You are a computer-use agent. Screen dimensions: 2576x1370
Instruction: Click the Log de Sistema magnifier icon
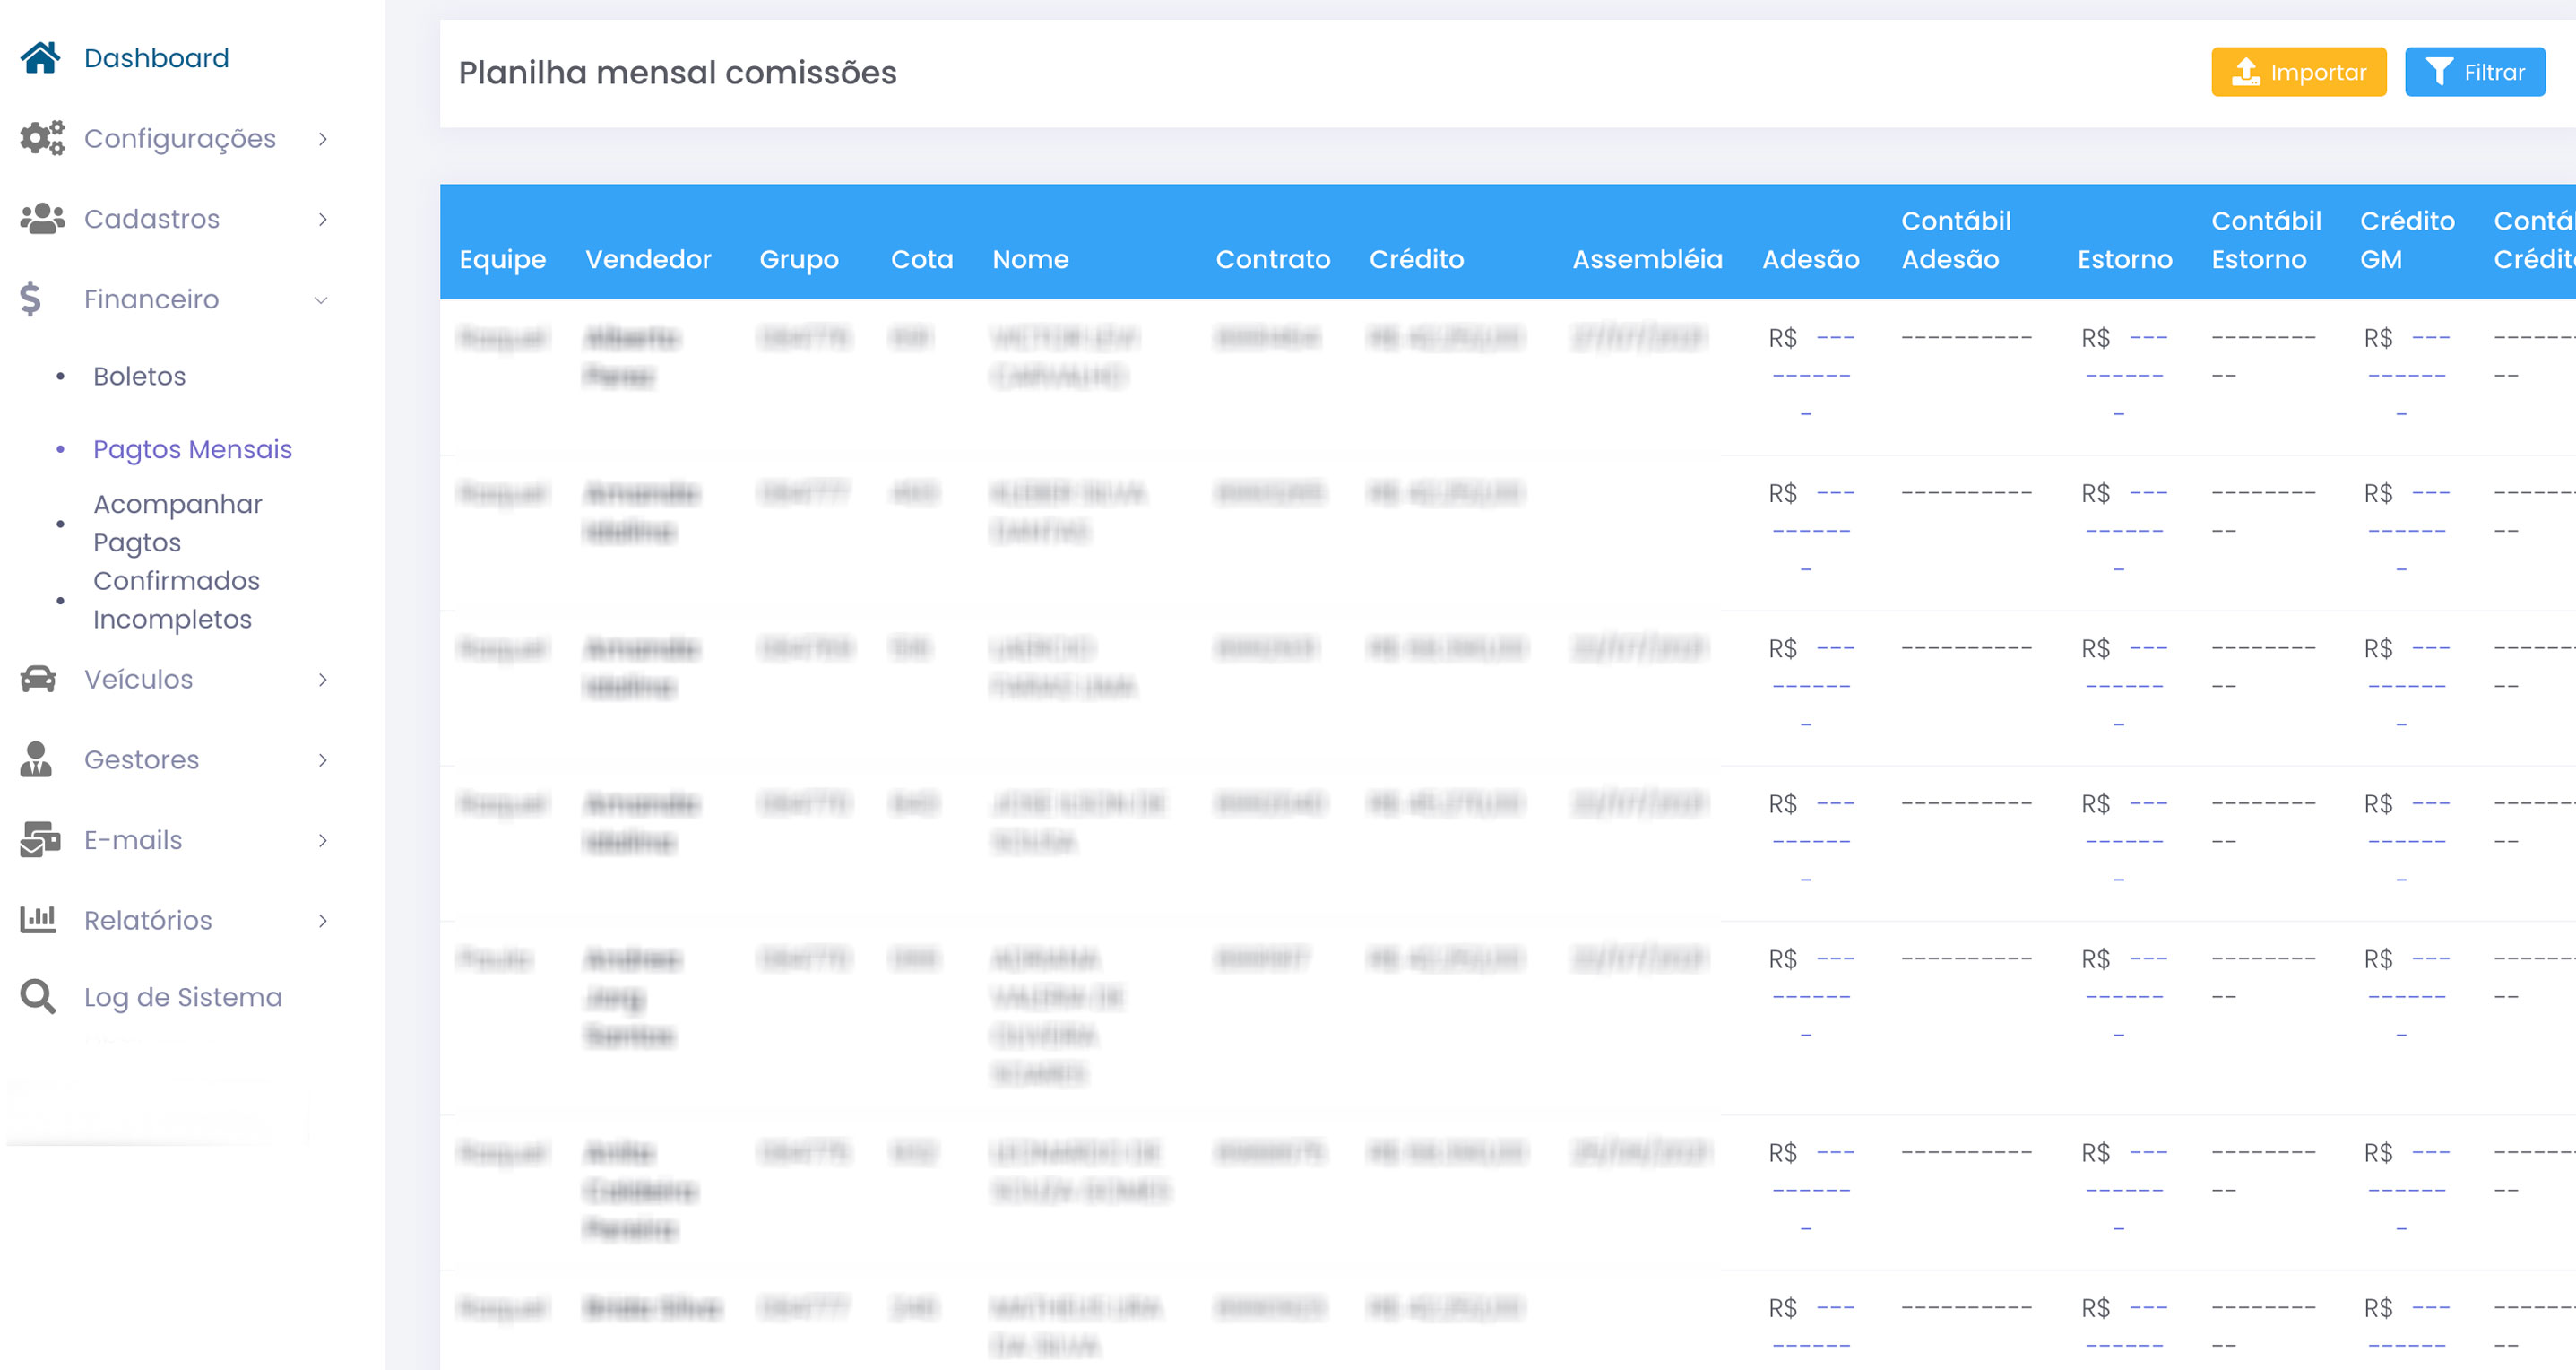tap(38, 996)
